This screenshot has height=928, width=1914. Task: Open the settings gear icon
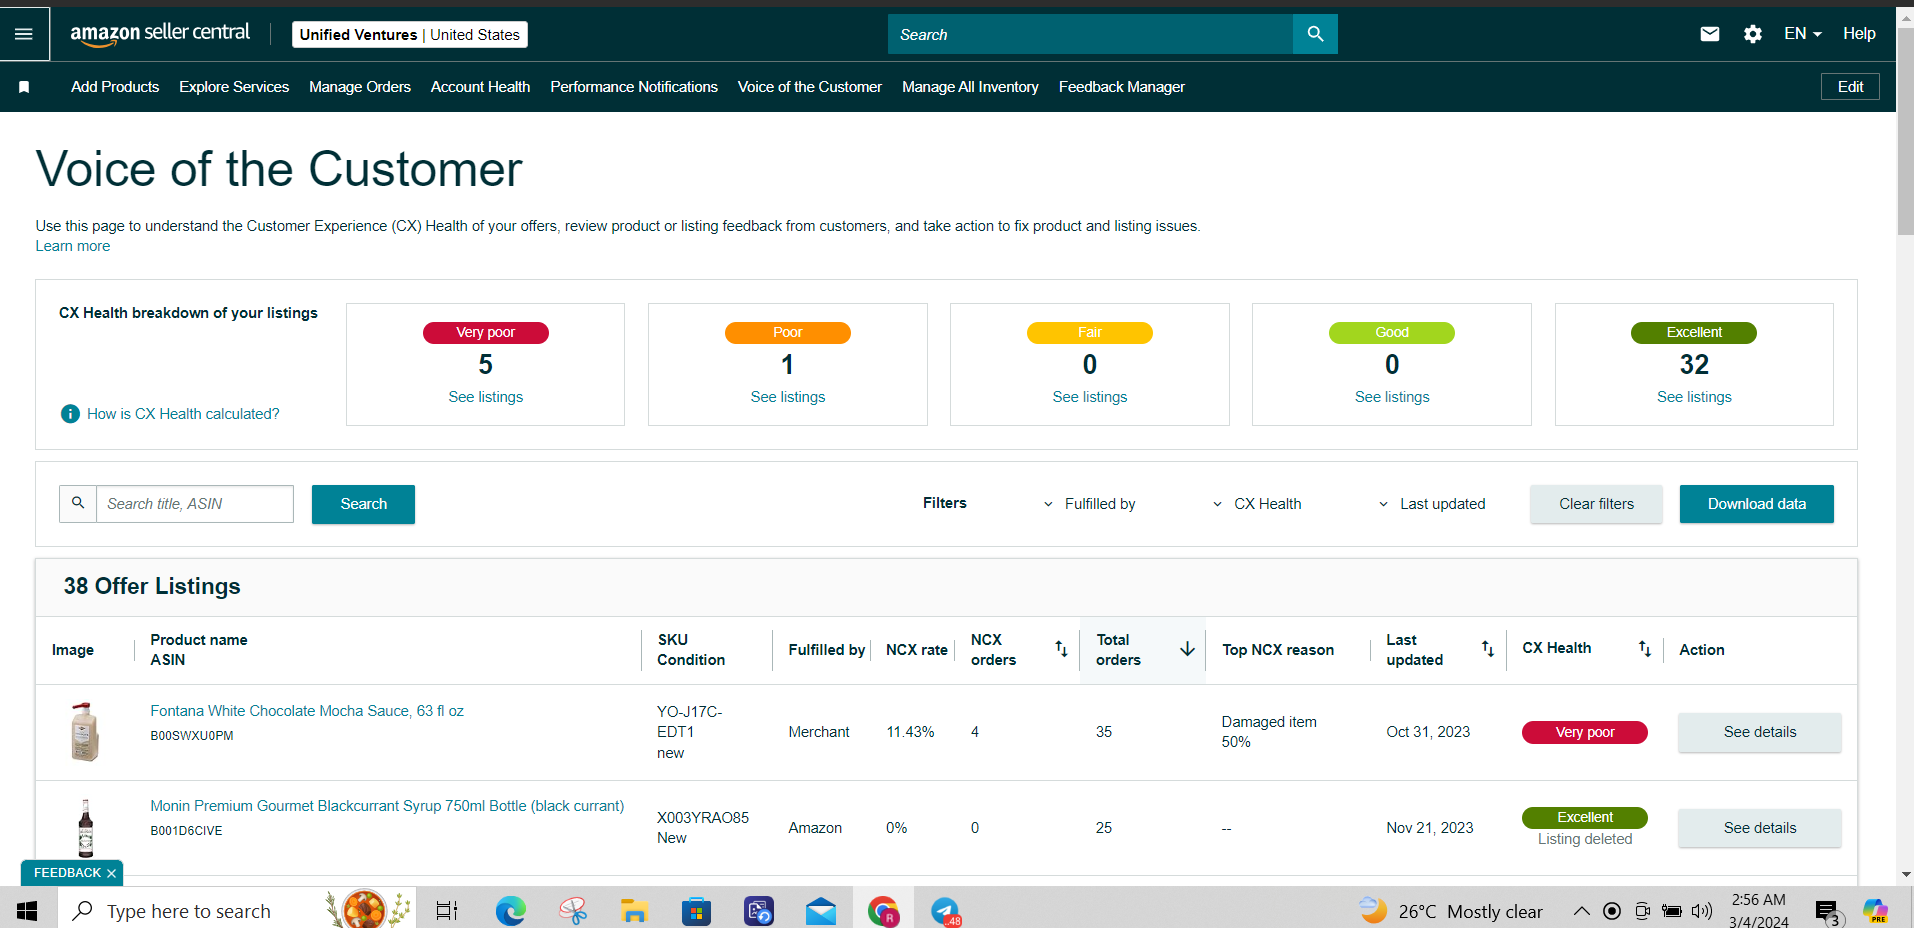(x=1753, y=34)
